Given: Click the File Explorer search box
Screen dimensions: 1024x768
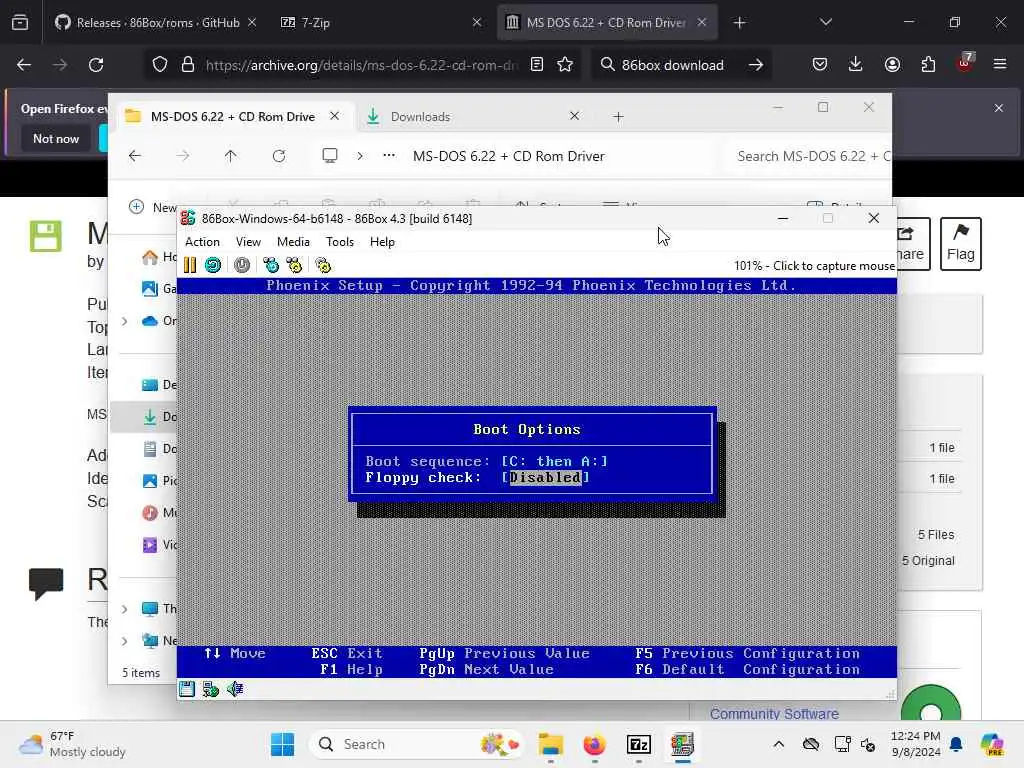Looking at the screenshot, I should pyautogui.click(x=808, y=156).
